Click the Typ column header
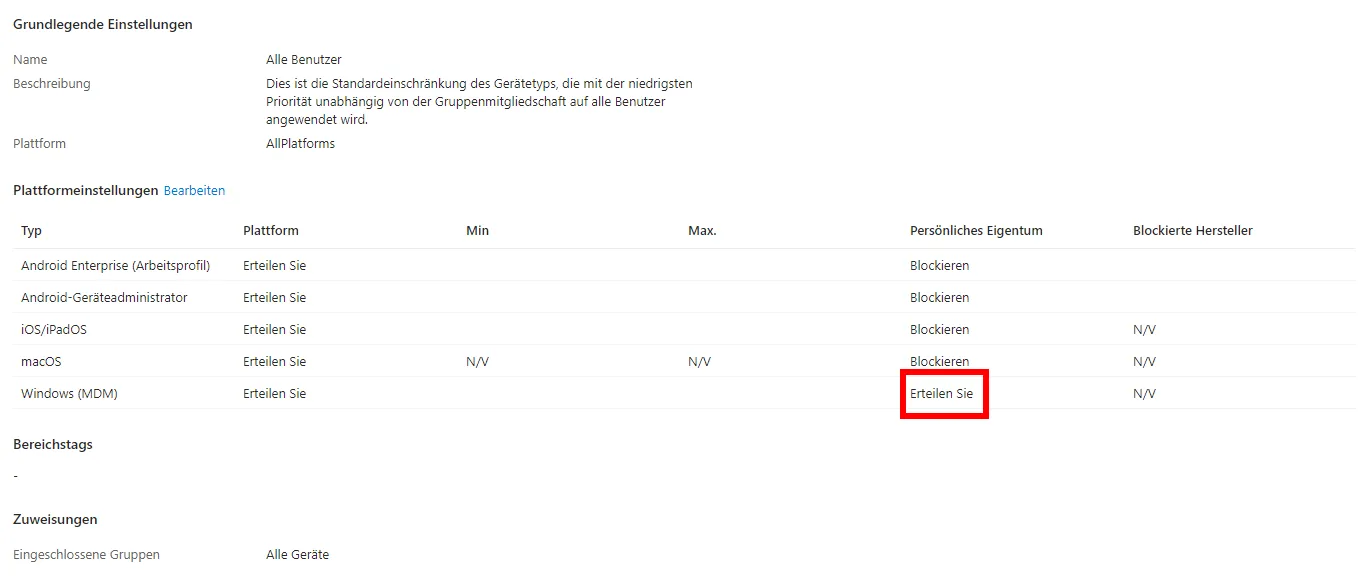Viewport: 1358px width, 587px height. click(32, 231)
